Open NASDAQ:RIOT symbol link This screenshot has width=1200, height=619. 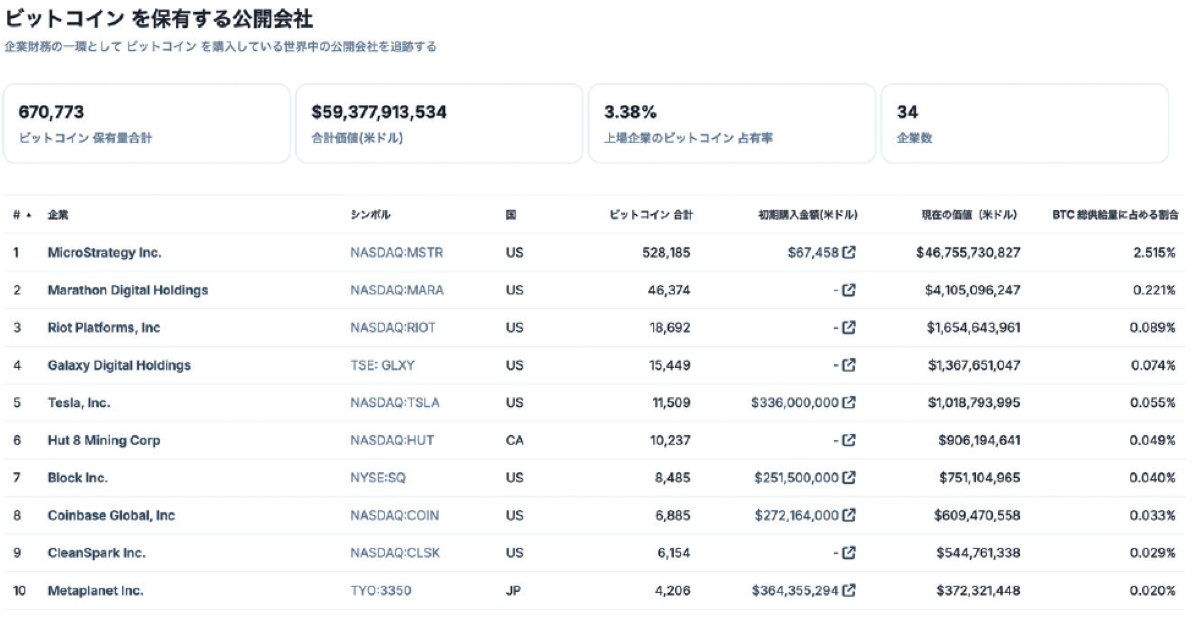393,328
